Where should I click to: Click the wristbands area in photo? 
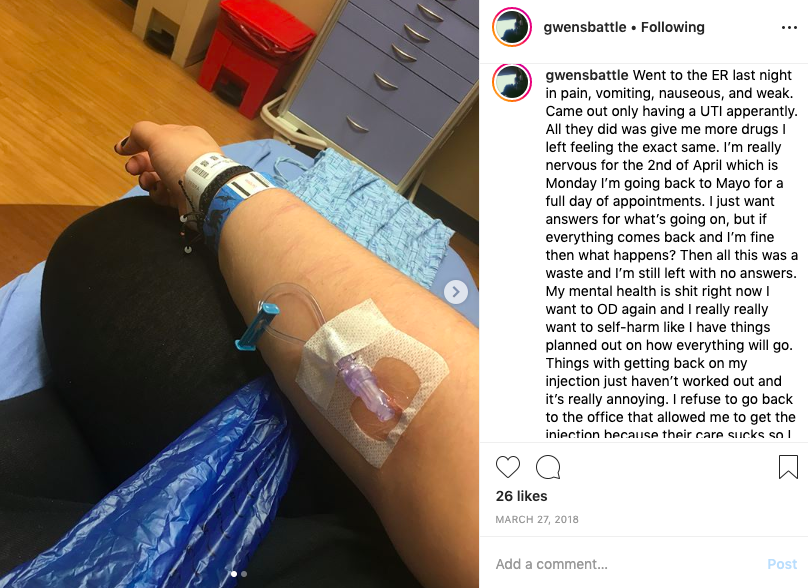226,193
